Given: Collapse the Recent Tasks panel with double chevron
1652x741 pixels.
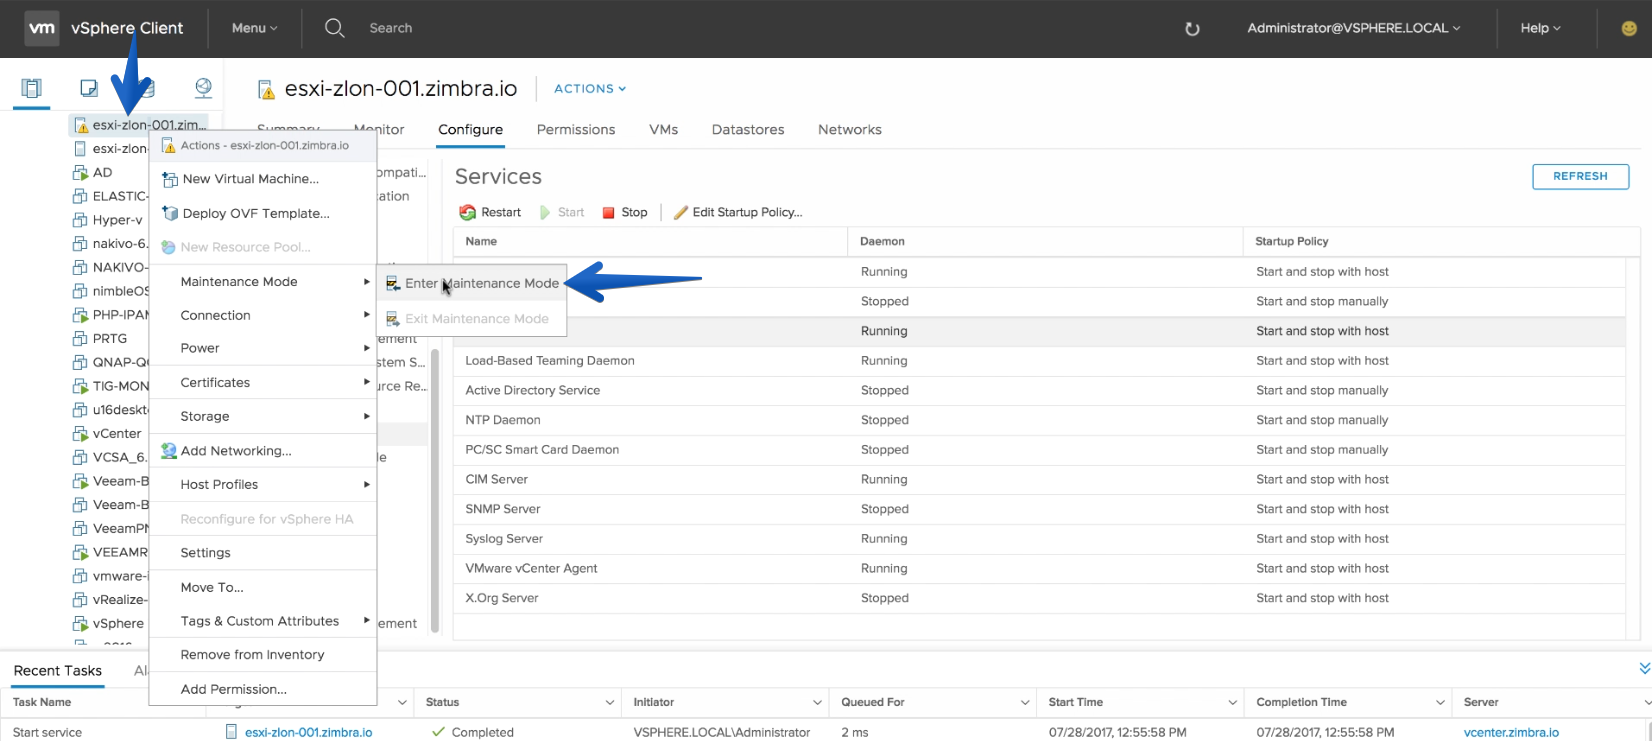Looking at the screenshot, I should (1645, 668).
